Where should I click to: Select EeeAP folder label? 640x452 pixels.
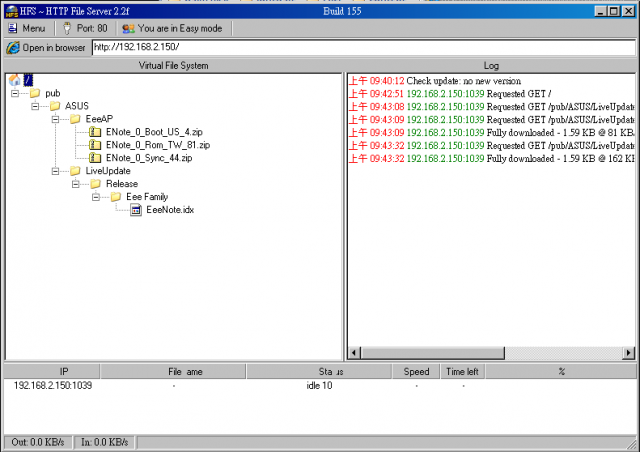point(99,119)
